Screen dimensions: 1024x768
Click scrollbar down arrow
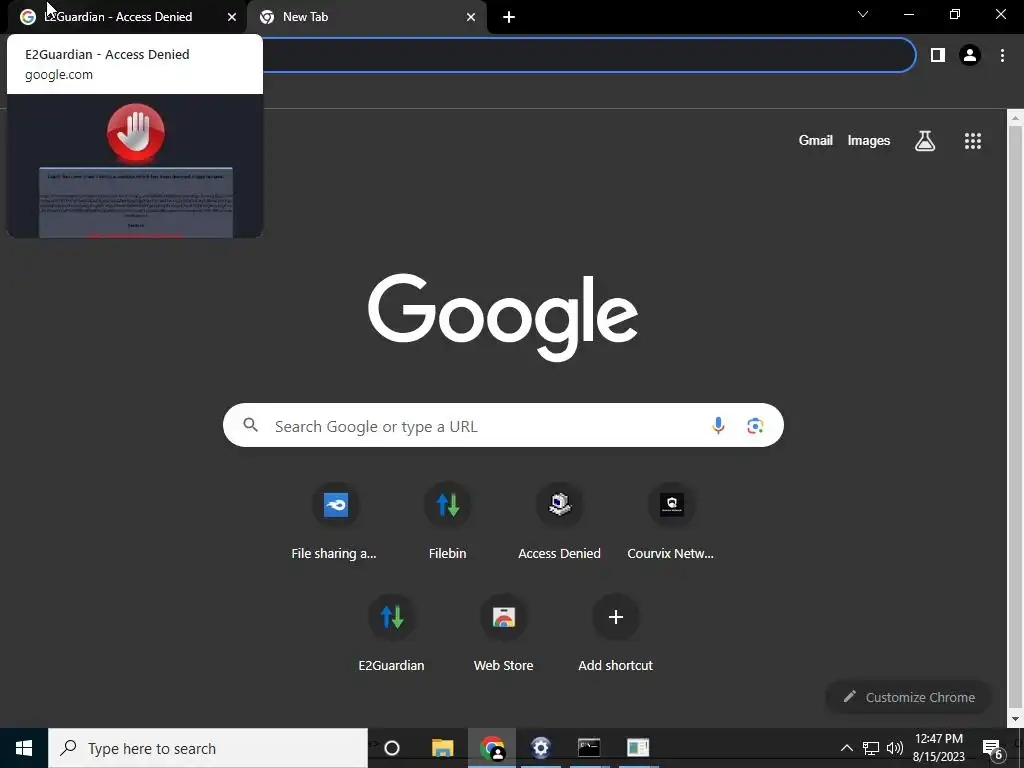click(x=1015, y=720)
